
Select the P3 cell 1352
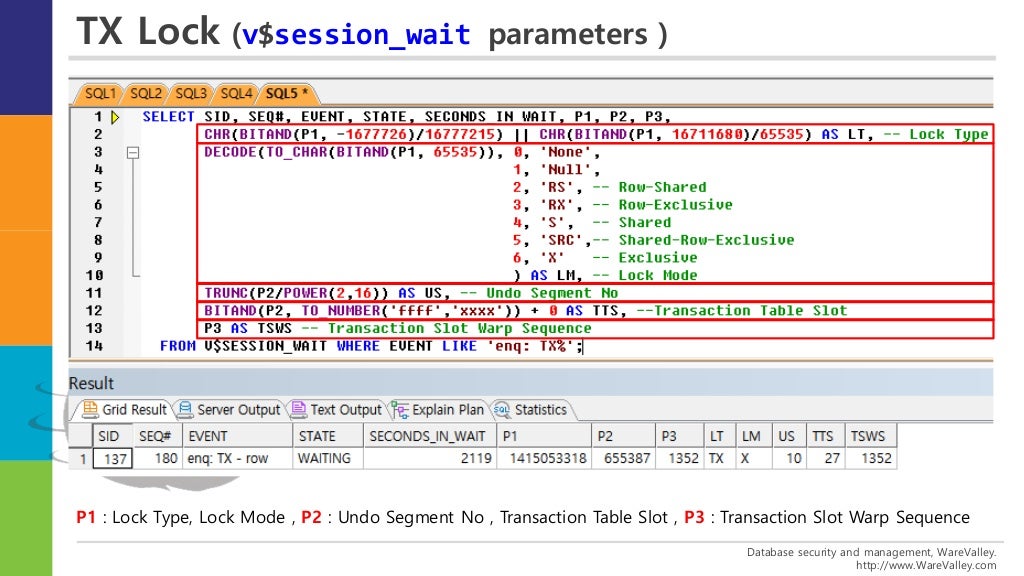[x=679, y=458]
